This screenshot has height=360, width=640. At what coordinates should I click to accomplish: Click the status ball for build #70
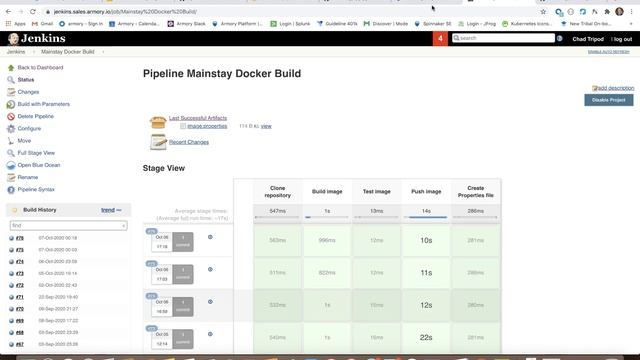11,309
